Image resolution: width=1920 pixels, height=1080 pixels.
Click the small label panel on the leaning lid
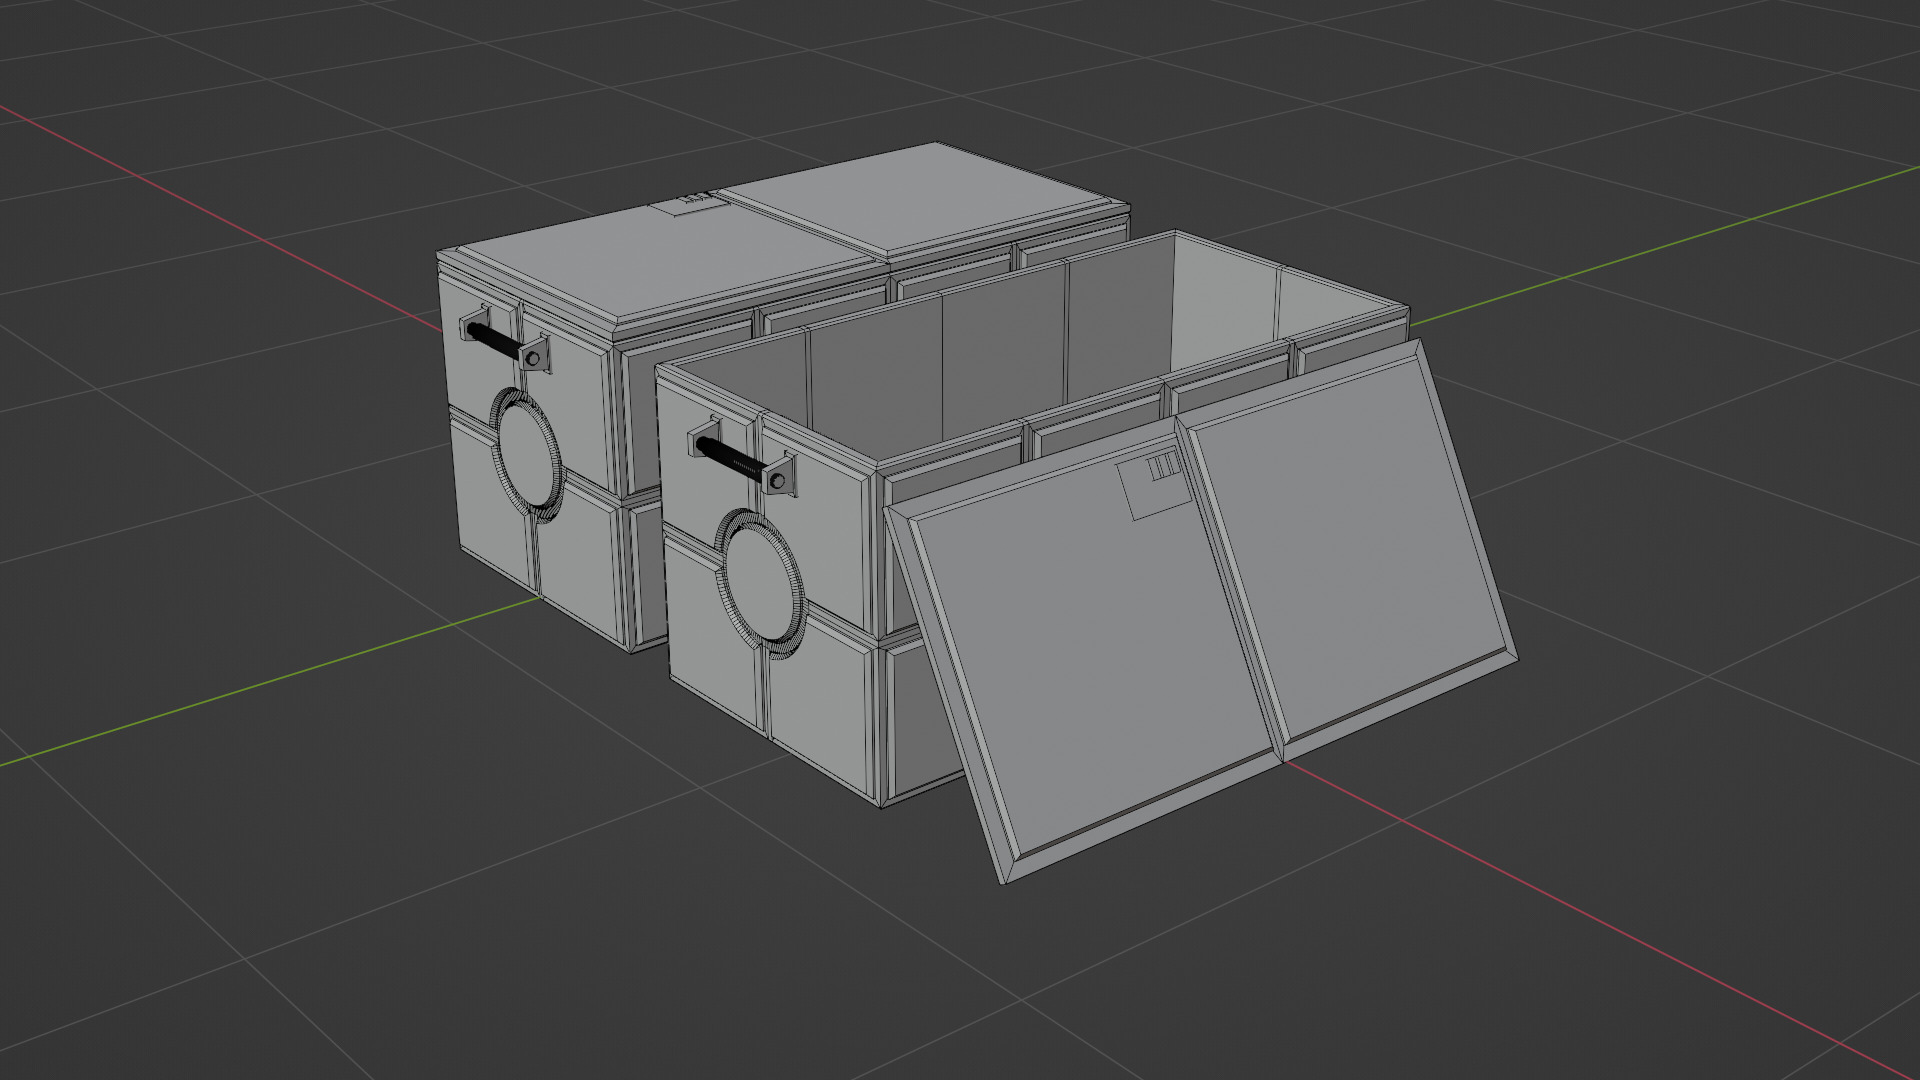1153,485
